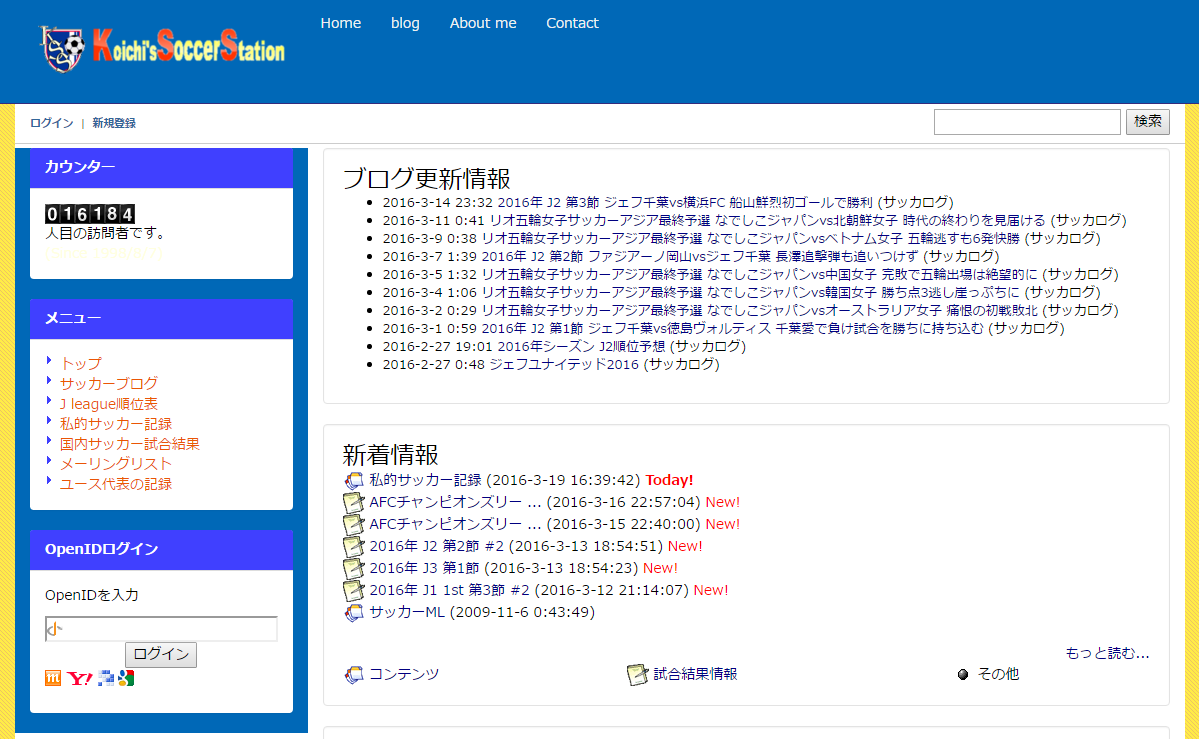This screenshot has height=739, width=1199.
Task: Click the Koichi's Soccer Station logo
Action: pos(162,48)
